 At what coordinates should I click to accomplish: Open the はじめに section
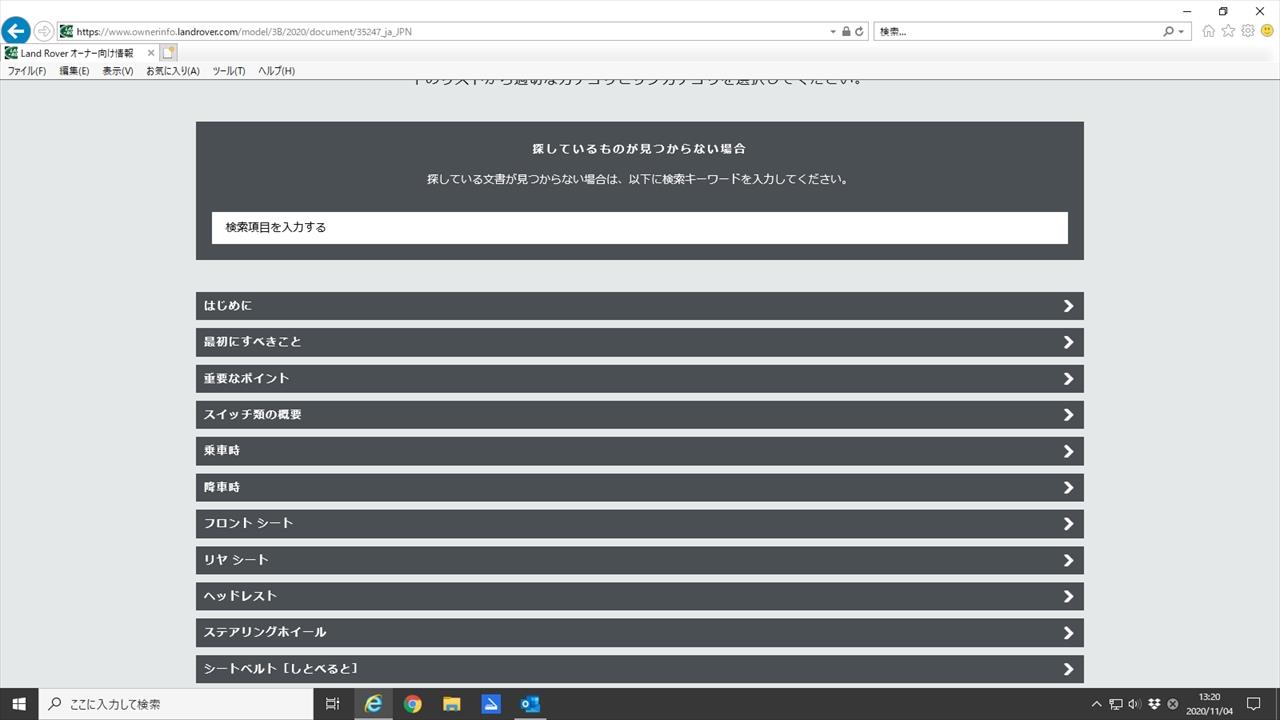(x=640, y=306)
